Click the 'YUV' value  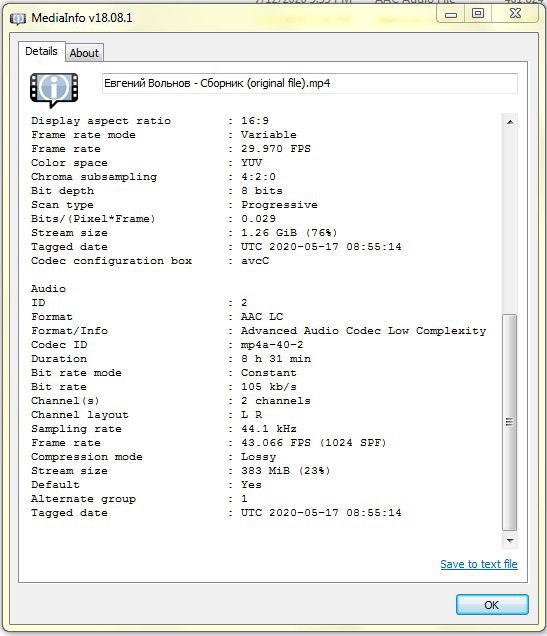point(251,163)
